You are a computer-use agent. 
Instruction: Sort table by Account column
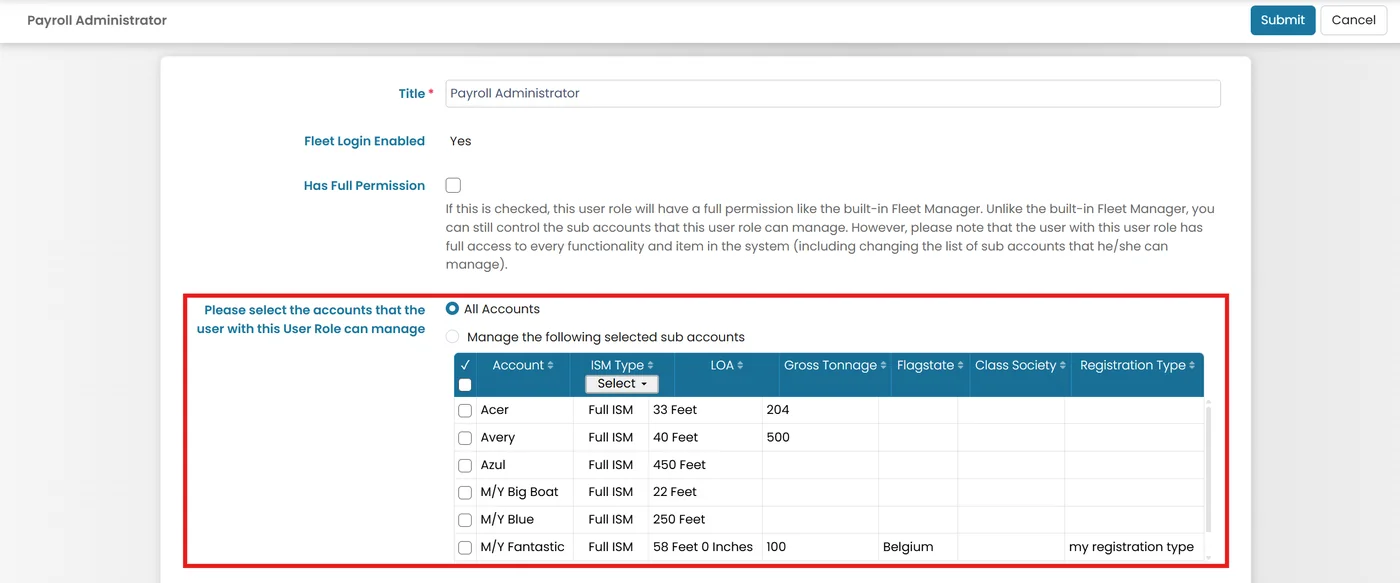click(523, 365)
